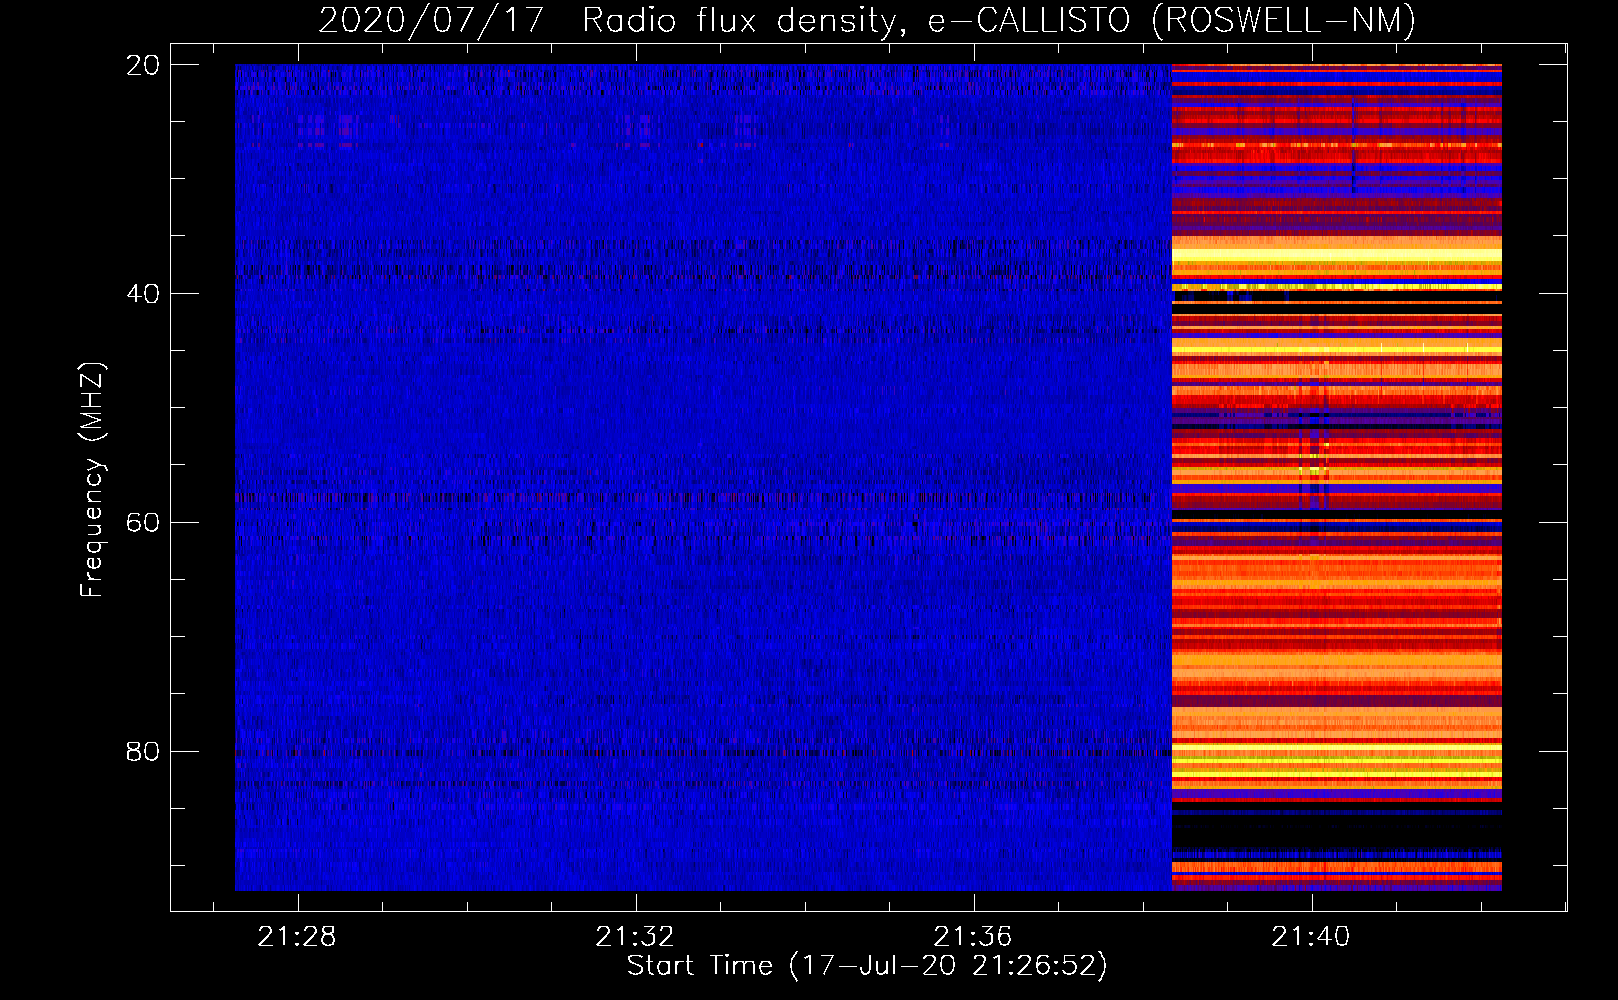Click the 21:36 time tick label
The image size is (1618, 1000).
[x=973, y=937]
